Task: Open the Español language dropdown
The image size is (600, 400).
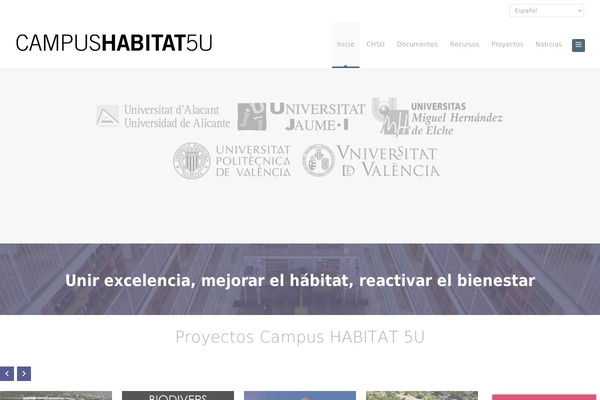Action: pyautogui.click(x=546, y=11)
